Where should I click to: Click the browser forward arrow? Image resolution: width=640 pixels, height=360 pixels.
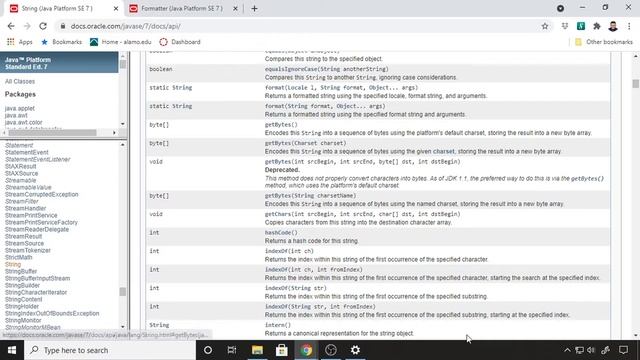click(27, 26)
